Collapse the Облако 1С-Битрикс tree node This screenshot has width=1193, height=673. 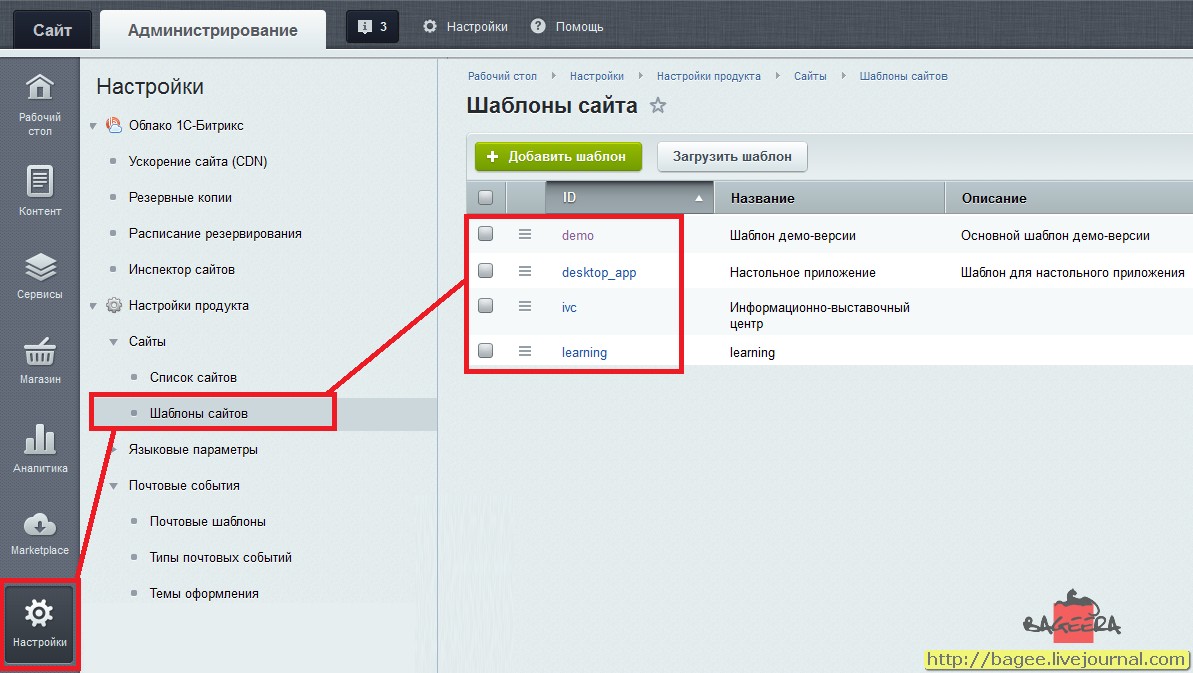93,126
